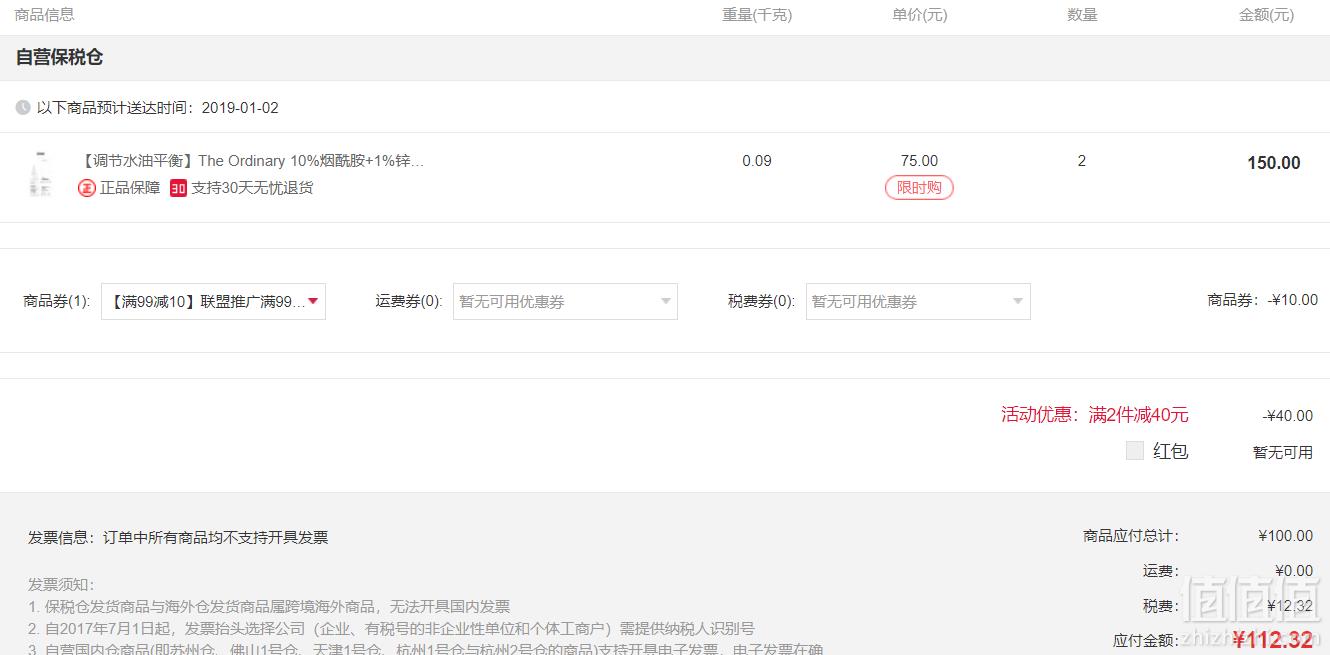Click the red arrow in 商品券 dropdown
Viewport: 1330px width, 655px height.
click(313, 301)
